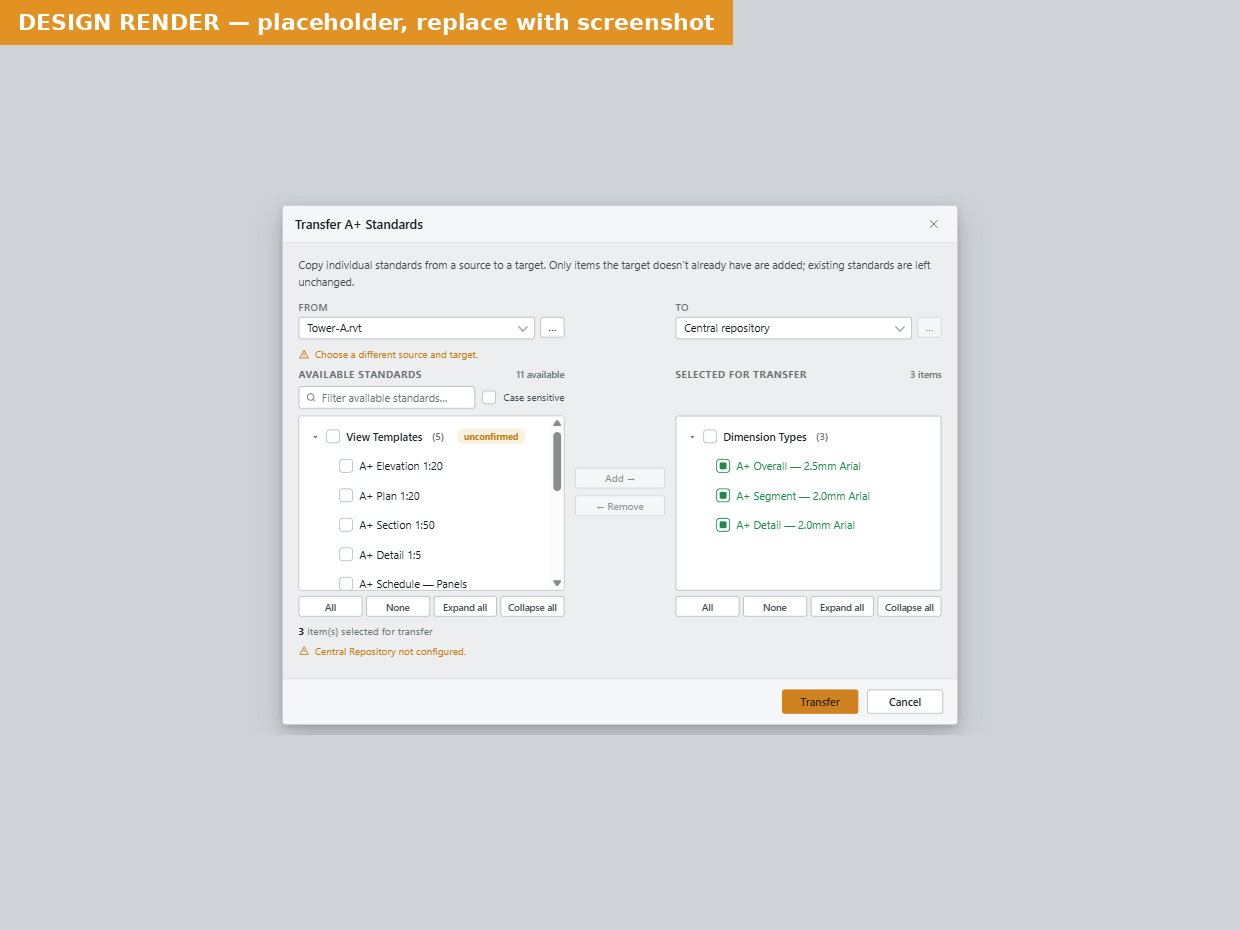
Task: Select None in the available standards list
Action: click(398, 607)
